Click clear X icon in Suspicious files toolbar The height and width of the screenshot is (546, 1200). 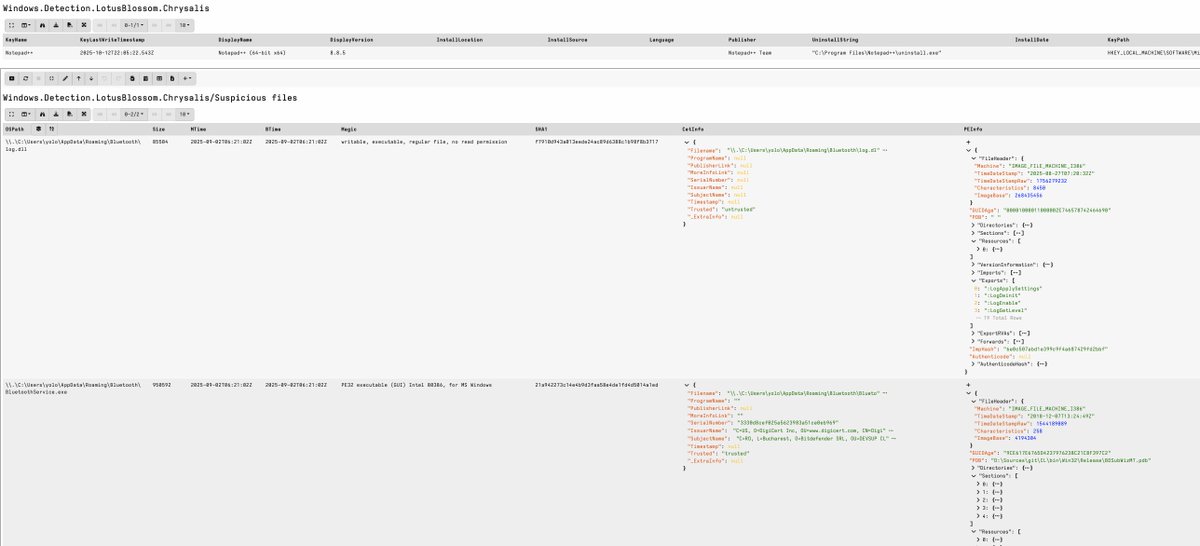click(x=84, y=114)
